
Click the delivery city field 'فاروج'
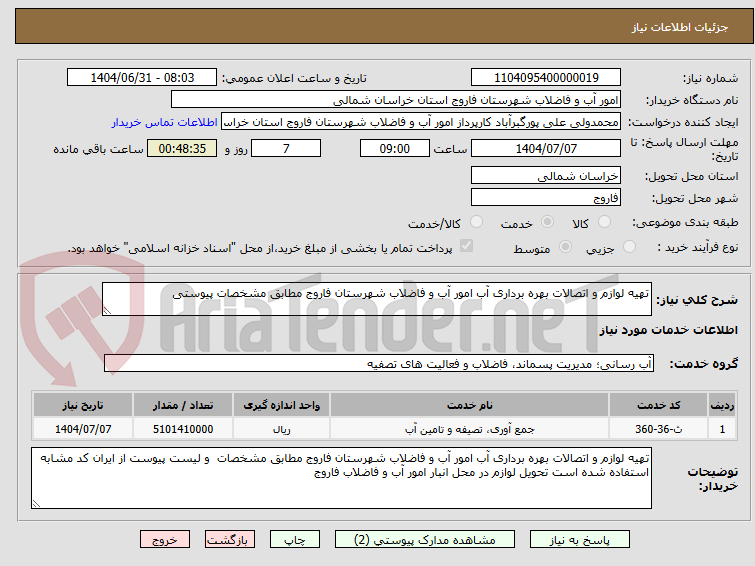tap(546, 197)
